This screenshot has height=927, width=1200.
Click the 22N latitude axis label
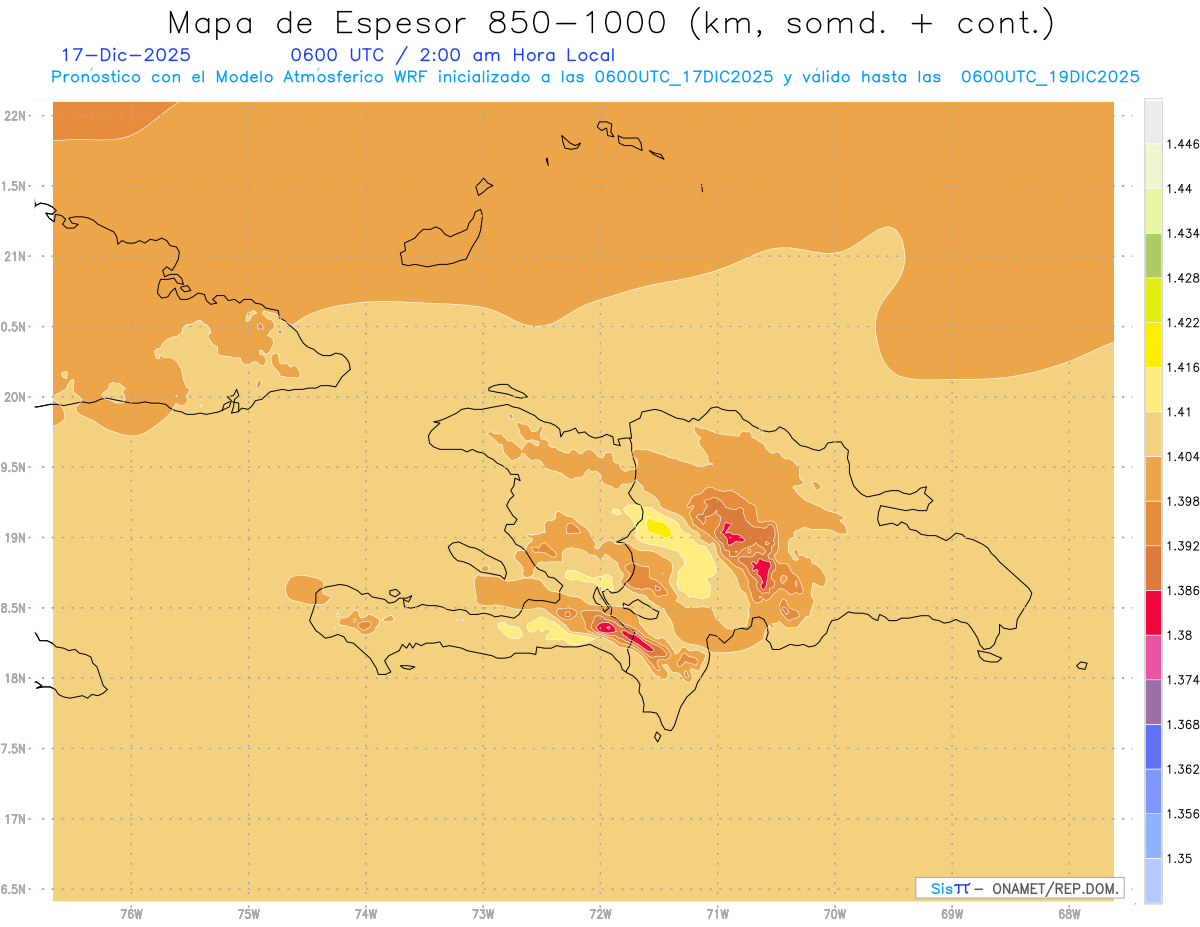coord(15,115)
